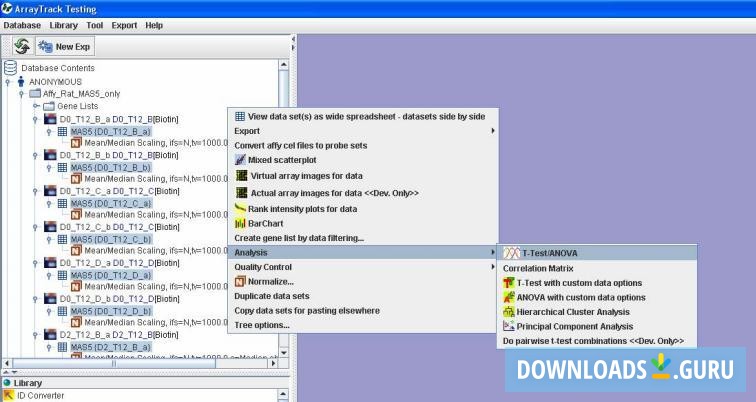Image resolution: width=756 pixels, height=402 pixels.
Task: Choose Correlation Matrix
Action: [x=597, y=268]
